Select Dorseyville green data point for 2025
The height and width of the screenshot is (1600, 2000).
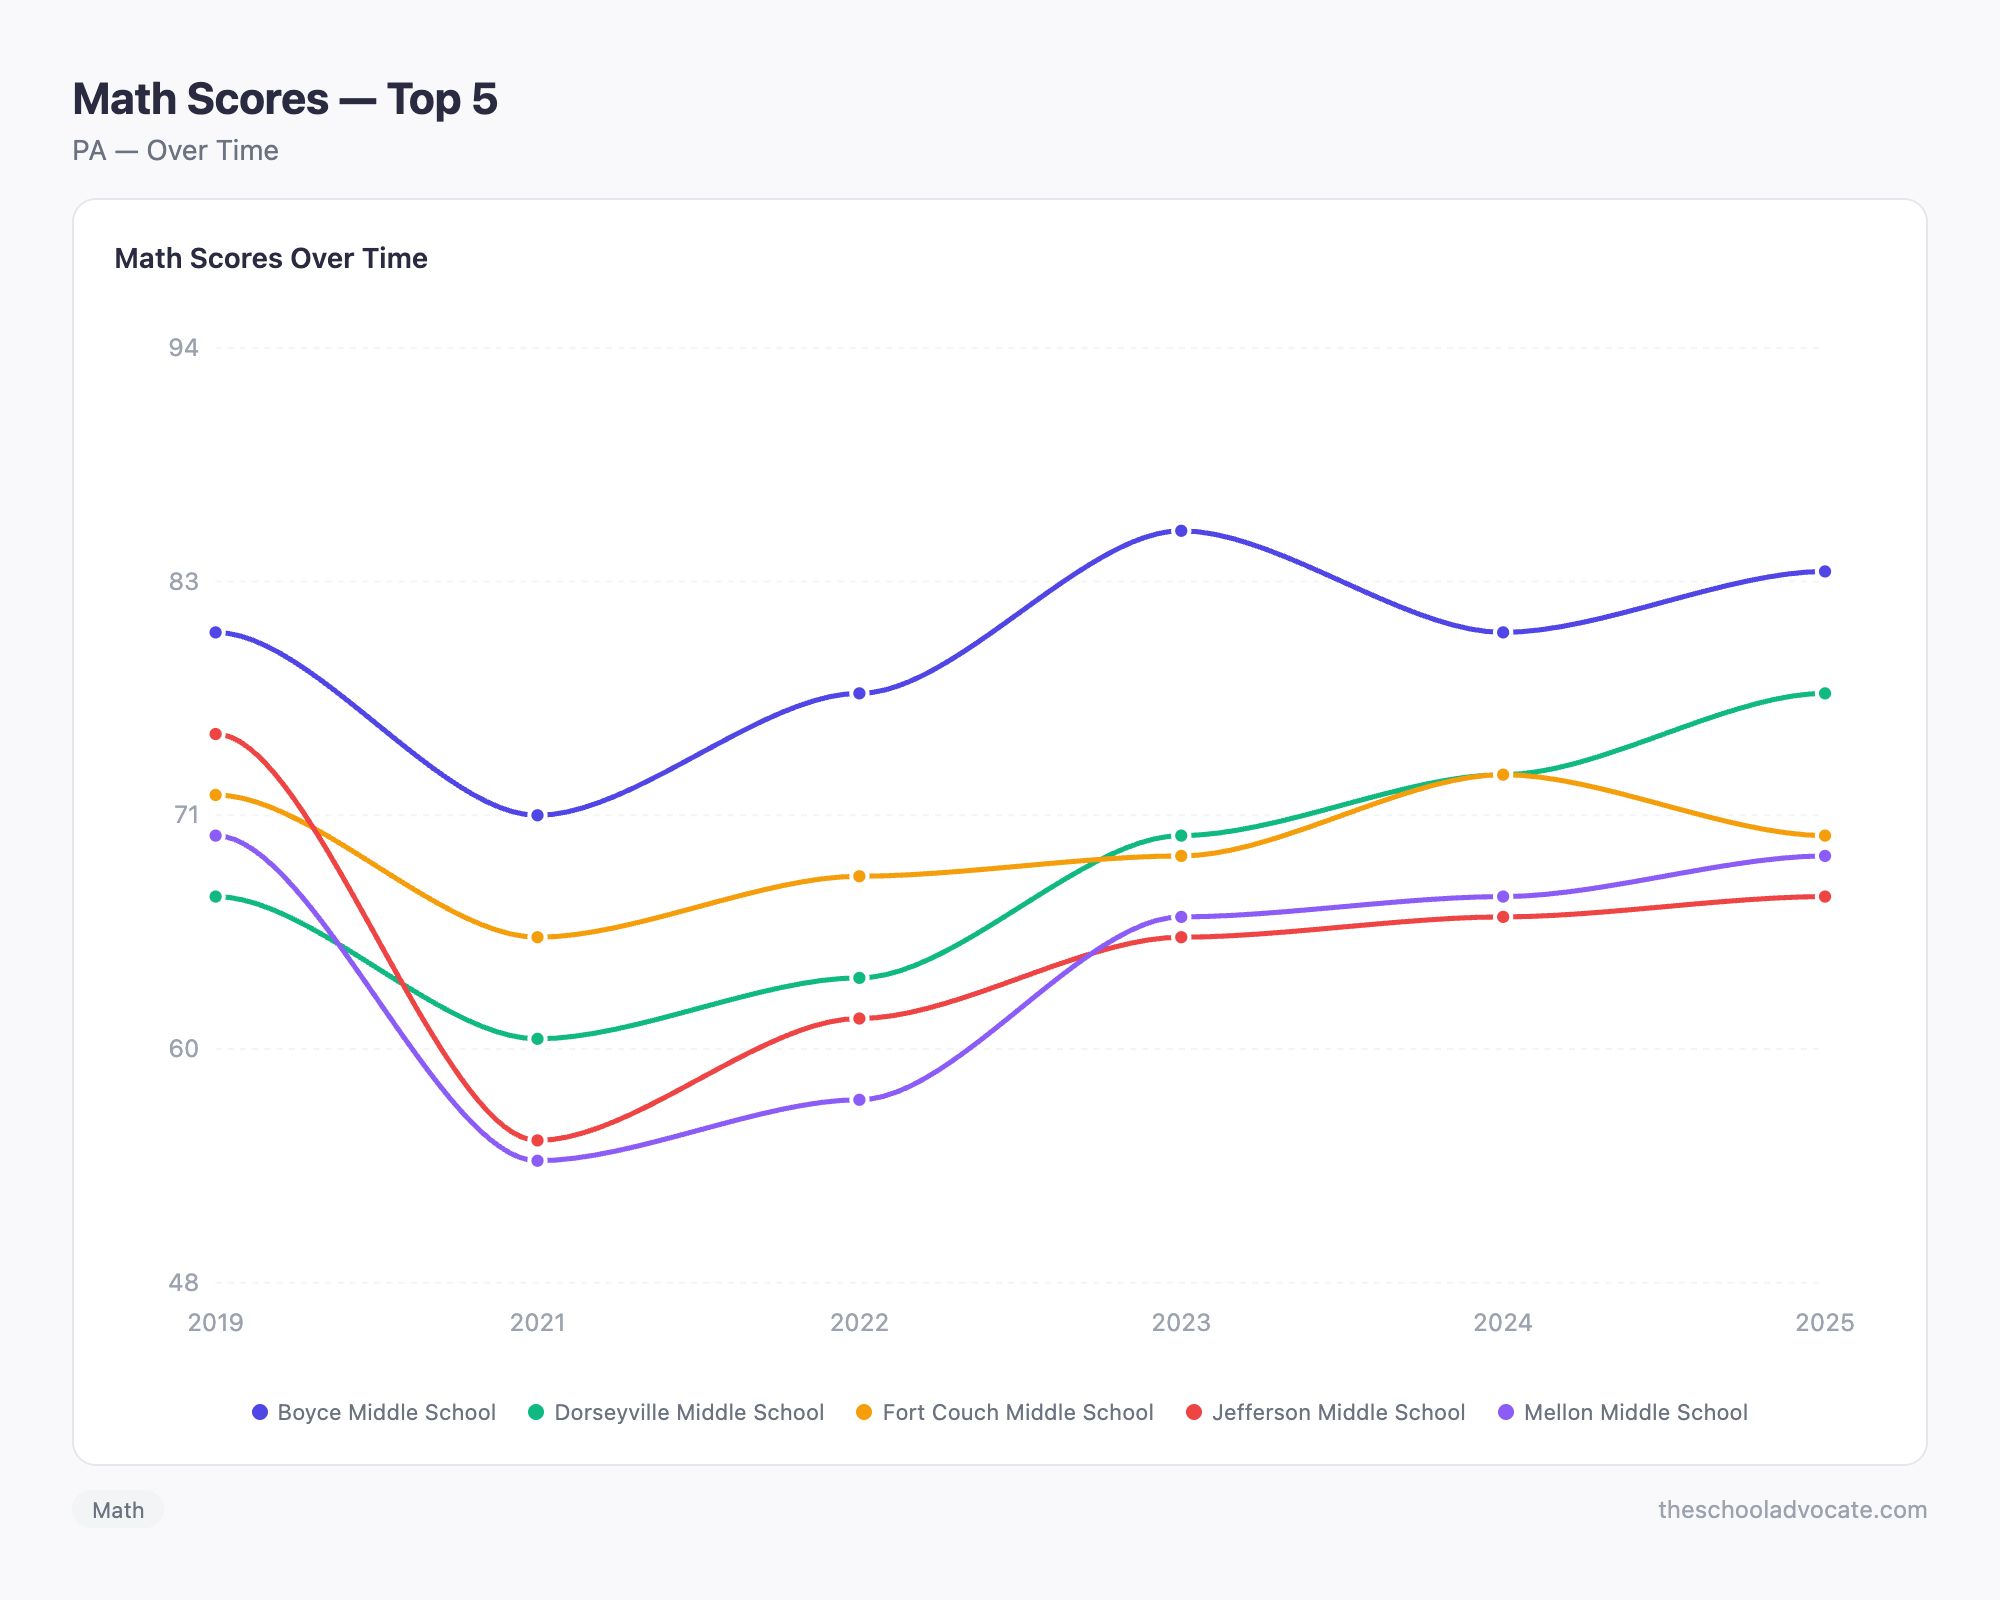(1825, 693)
